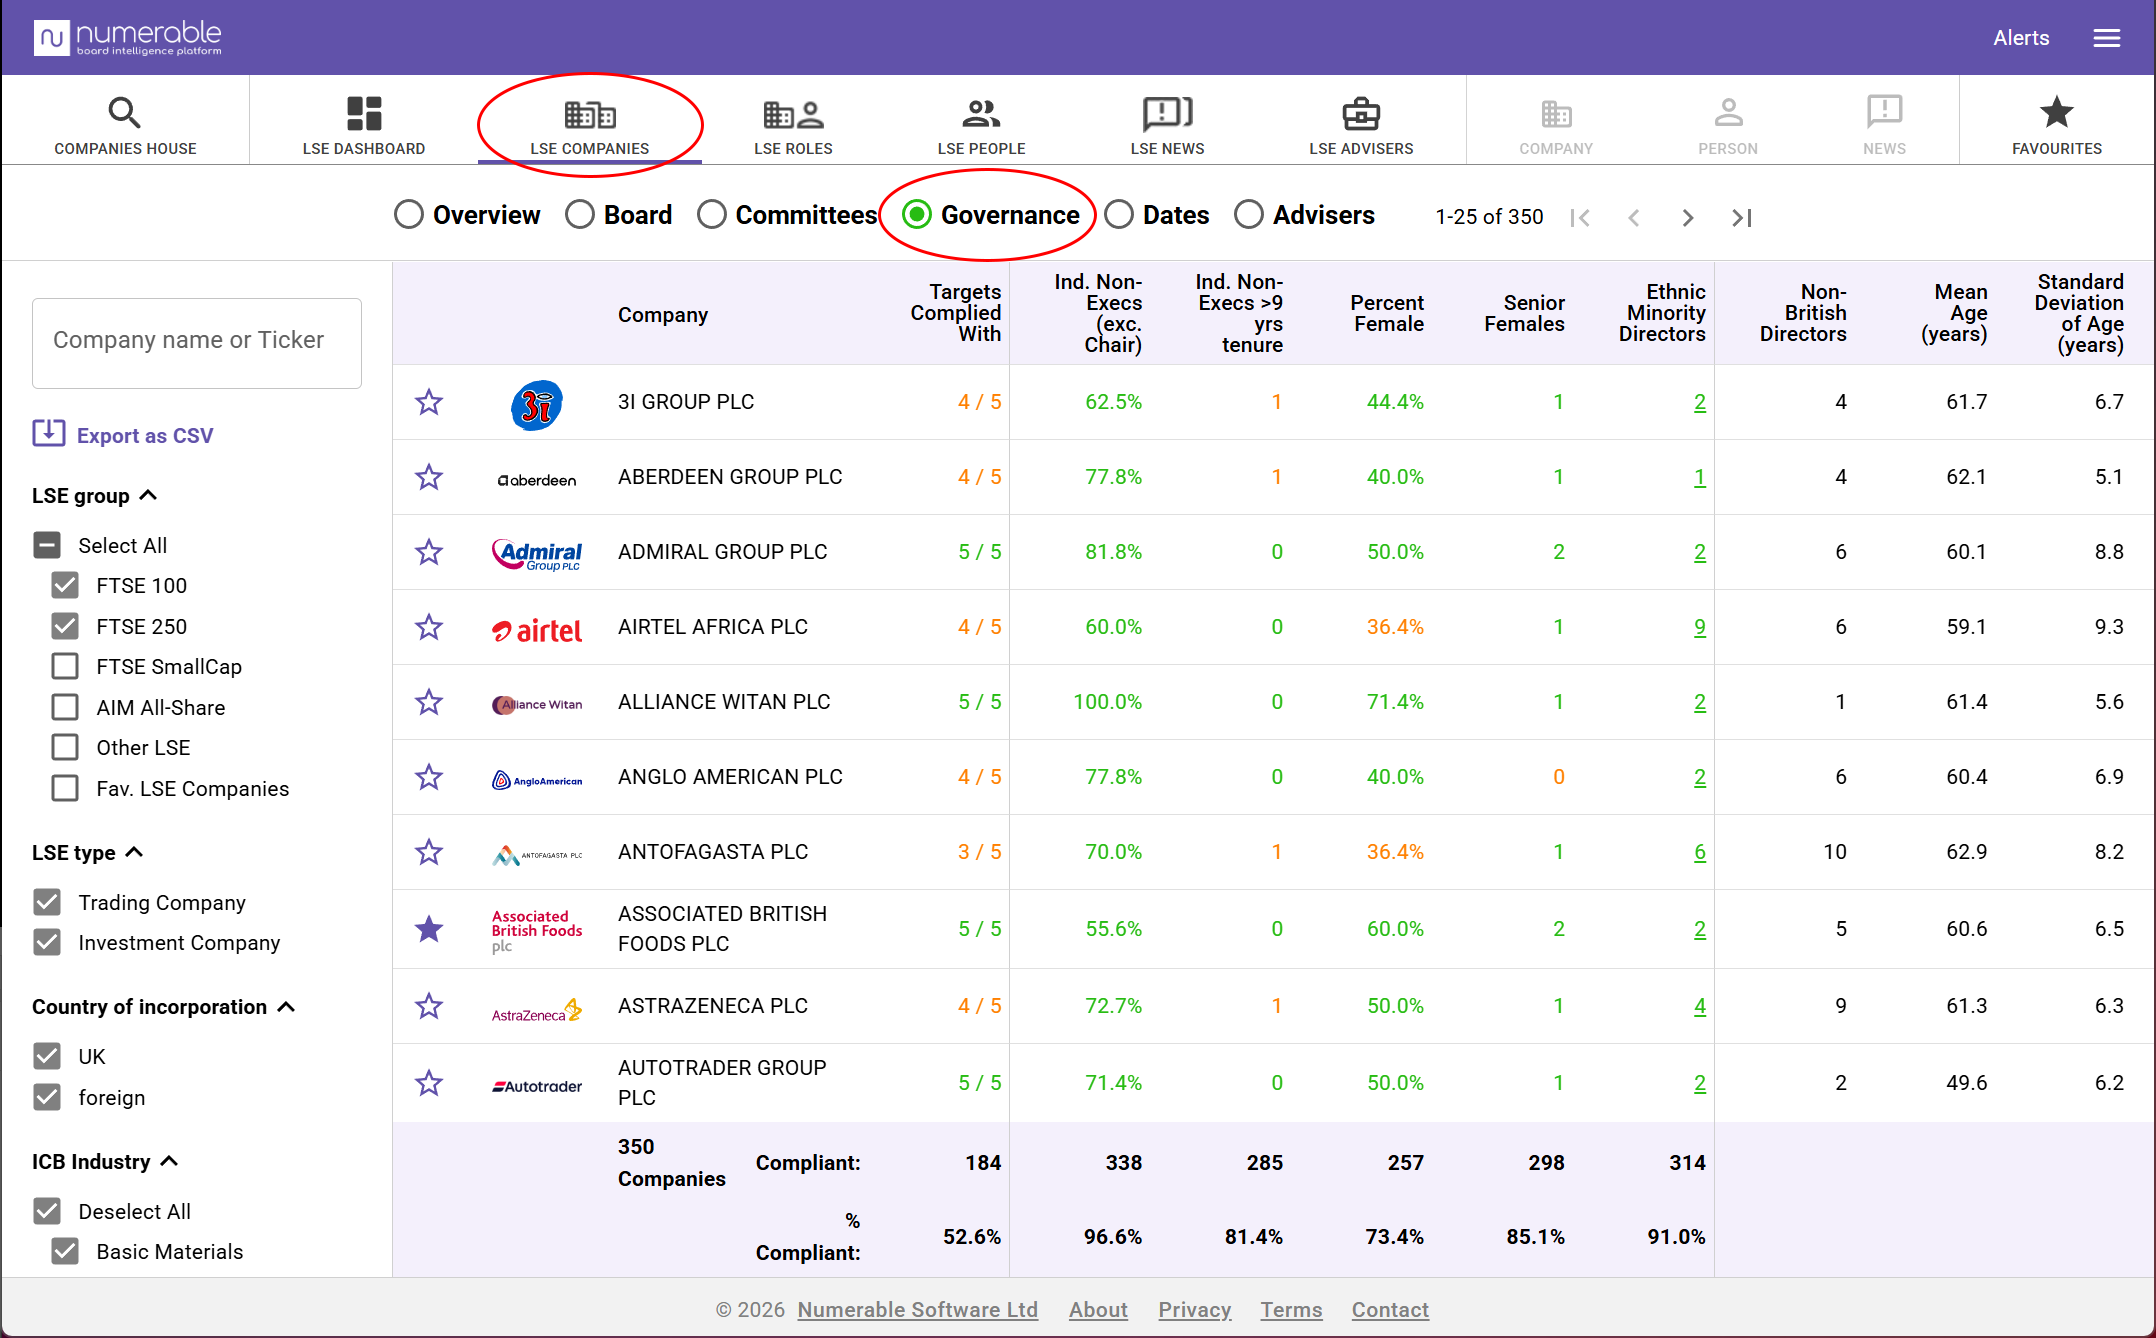Collapse the LSE group section

click(x=149, y=495)
